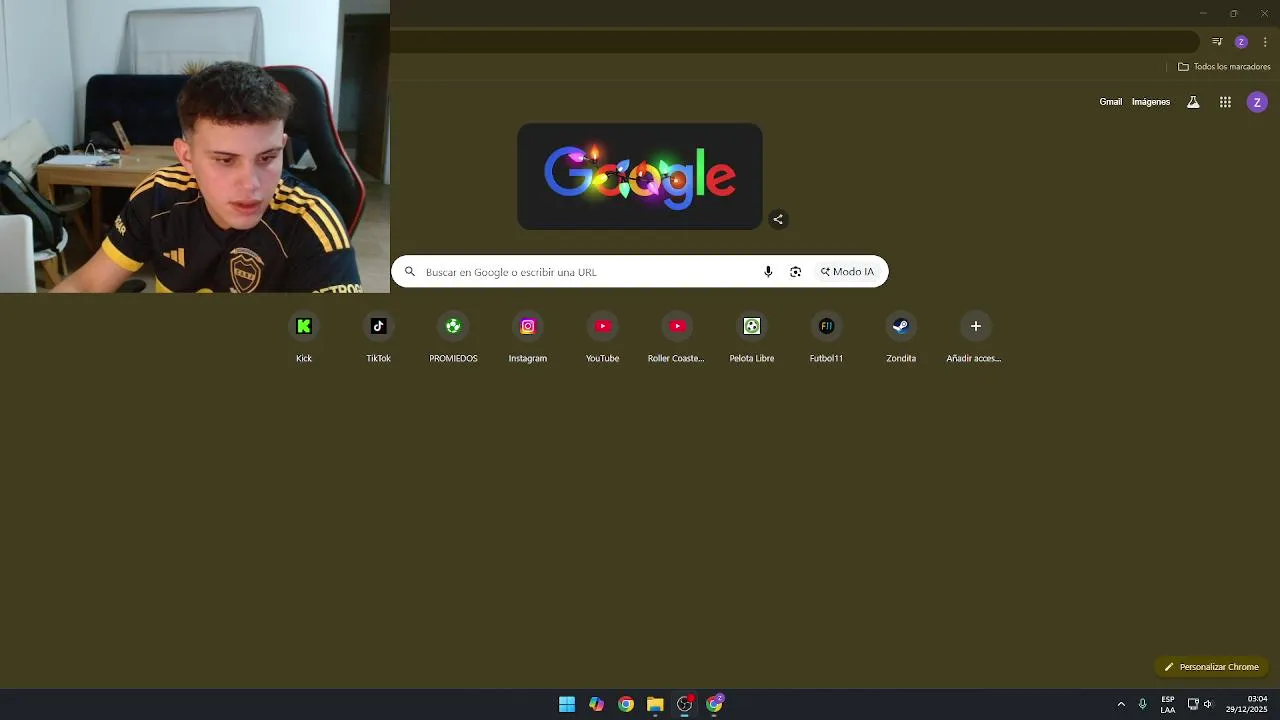Open Search Labs flask icon

pos(1193,102)
